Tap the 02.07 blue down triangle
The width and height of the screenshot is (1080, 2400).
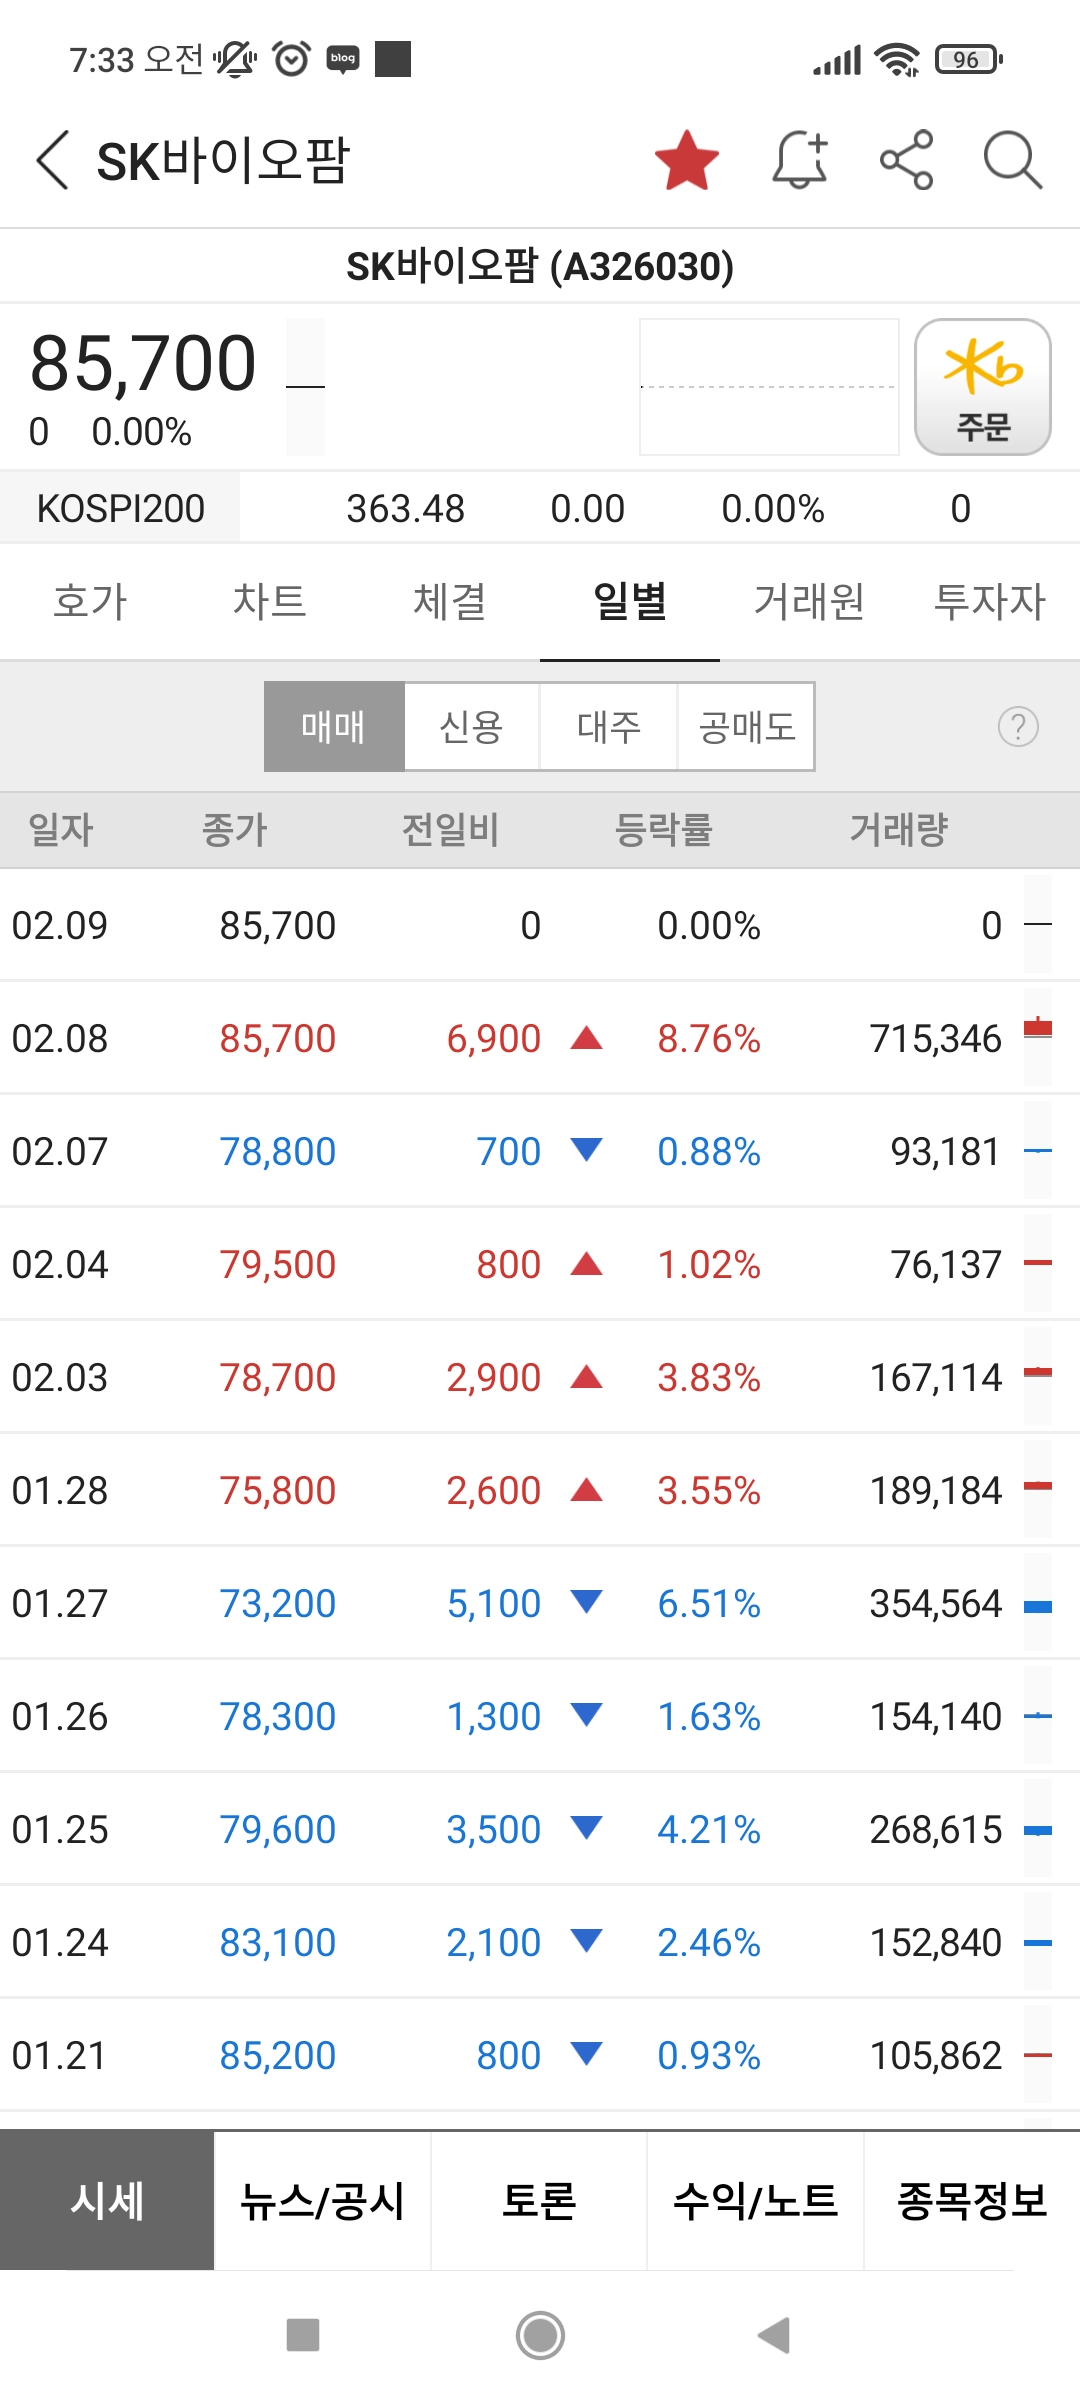pos(586,1150)
